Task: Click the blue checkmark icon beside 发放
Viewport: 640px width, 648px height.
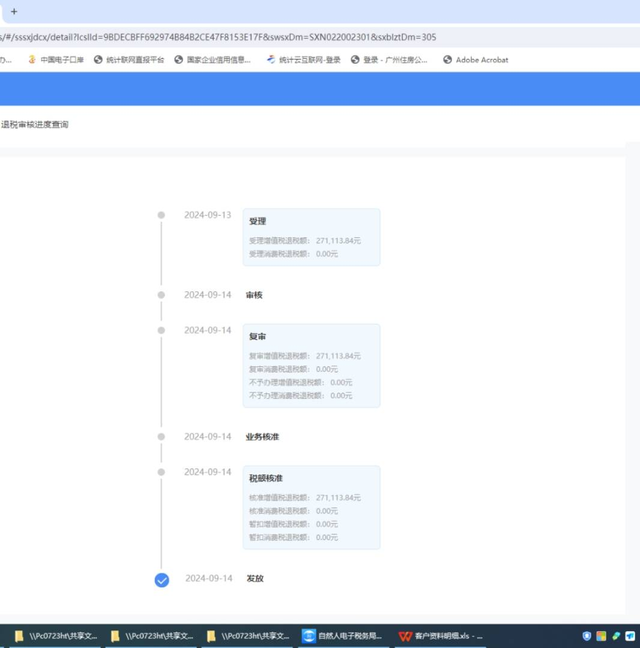Action: (162, 580)
